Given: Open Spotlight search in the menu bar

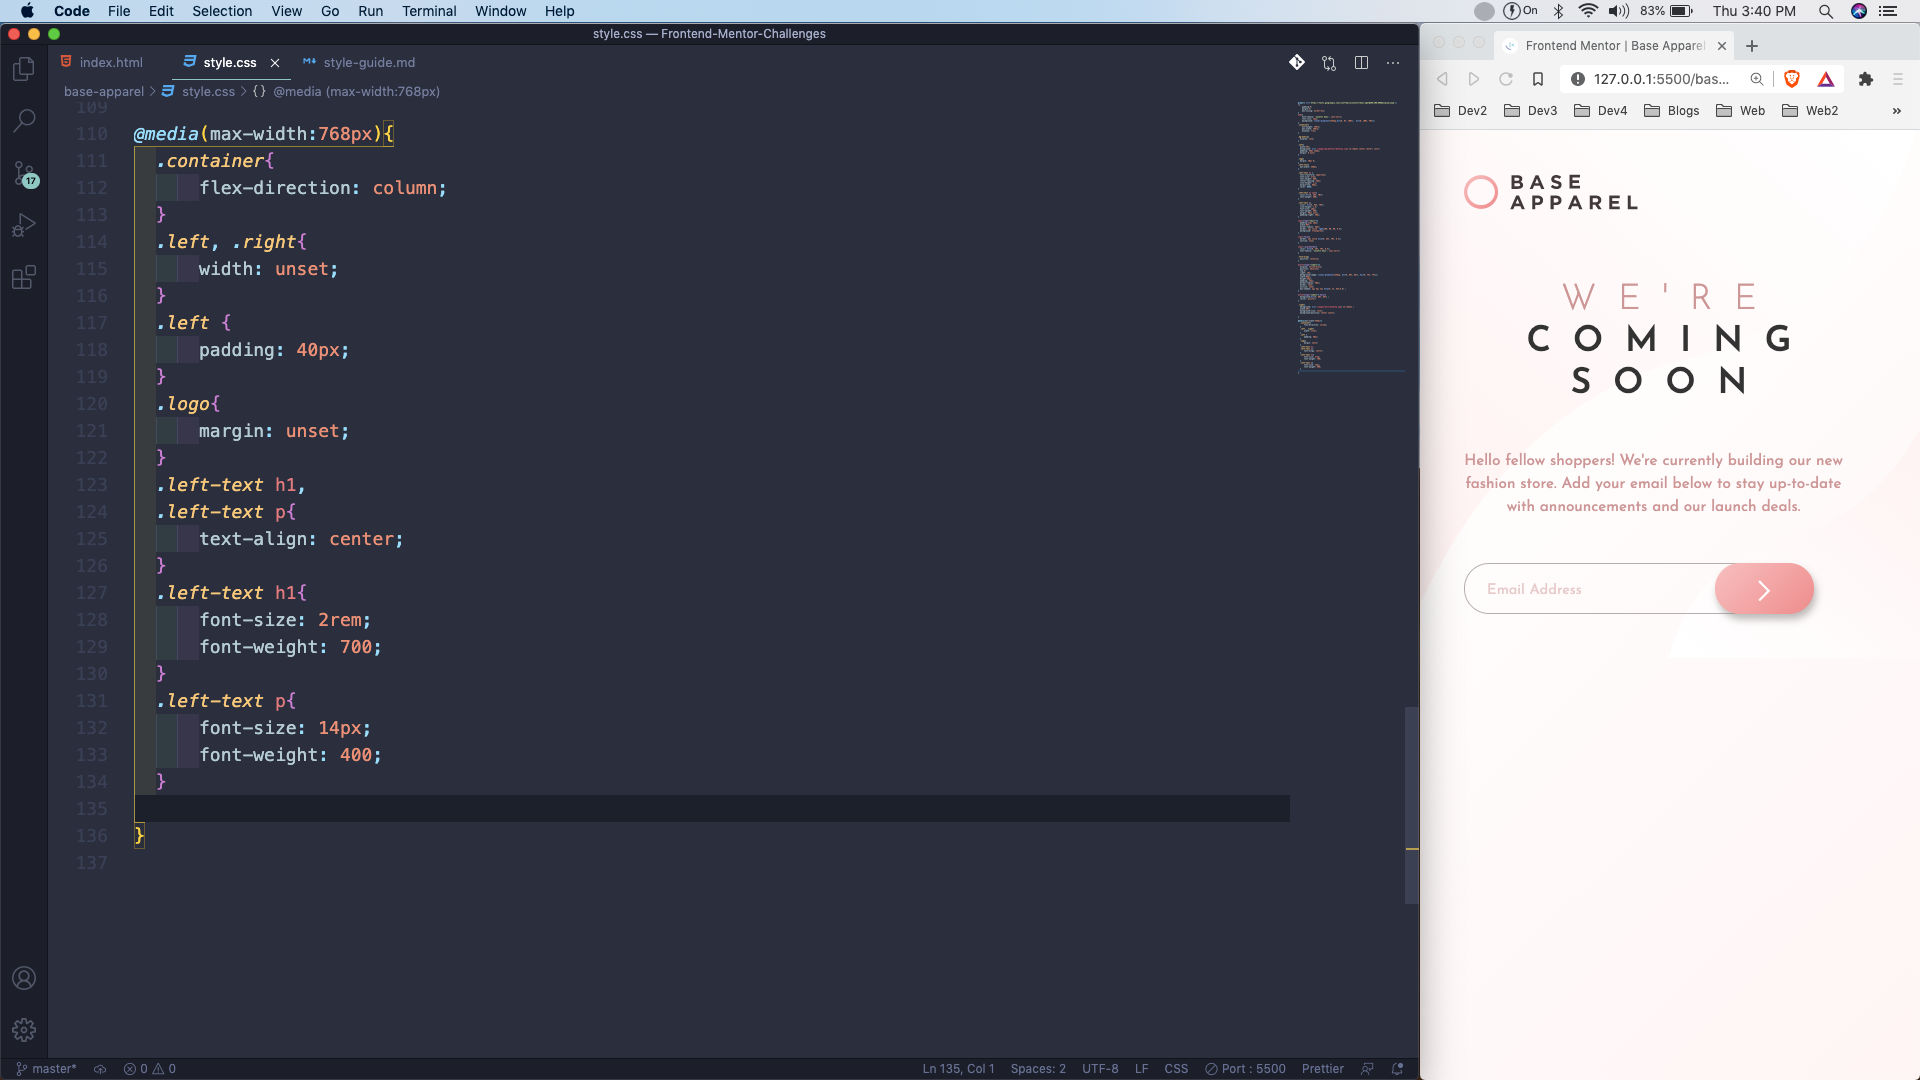Looking at the screenshot, I should tap(1826, 11).
